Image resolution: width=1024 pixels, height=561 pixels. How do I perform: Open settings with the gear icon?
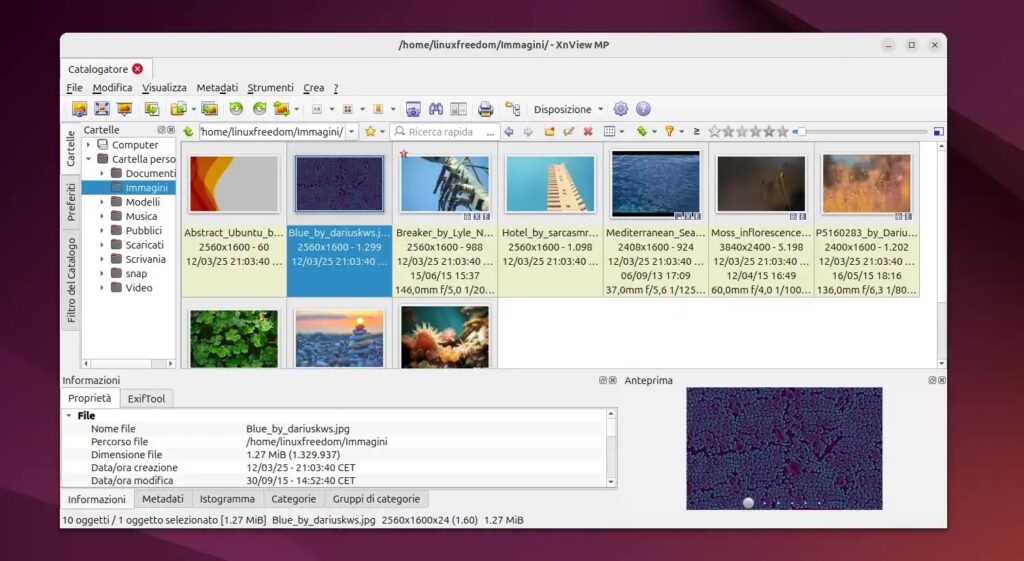[620, 109]
